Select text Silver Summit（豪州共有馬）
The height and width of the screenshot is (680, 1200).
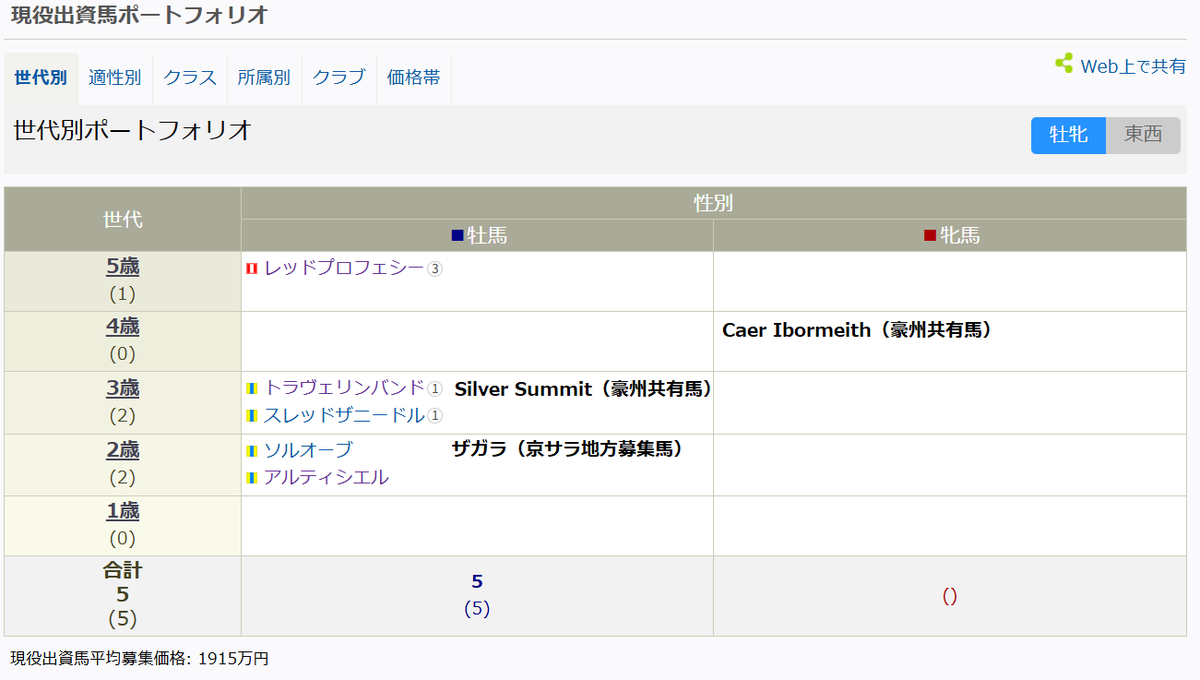coord(583,389)
